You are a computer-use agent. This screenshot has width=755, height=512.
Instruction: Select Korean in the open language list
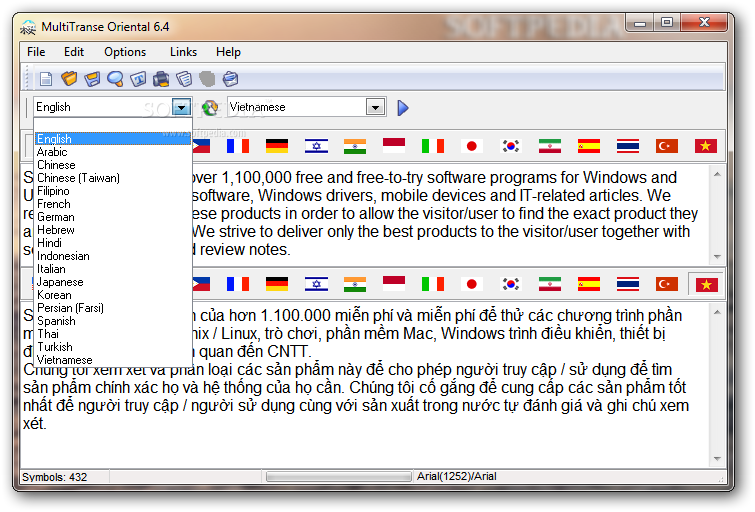(113, 295)
